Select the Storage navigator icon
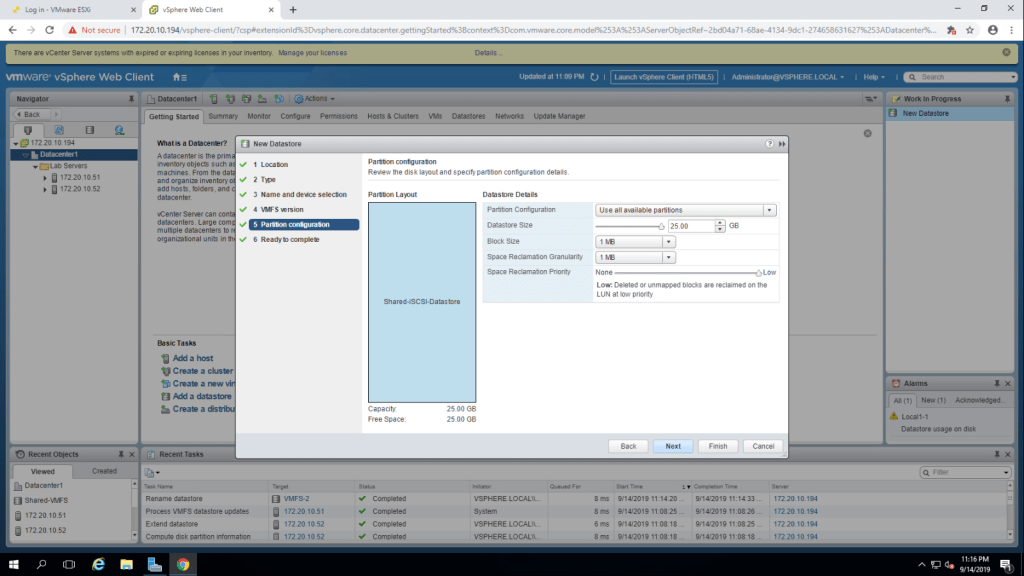Image resolution: width=1024 pixels, height=576 pixels. coord(89,130)
